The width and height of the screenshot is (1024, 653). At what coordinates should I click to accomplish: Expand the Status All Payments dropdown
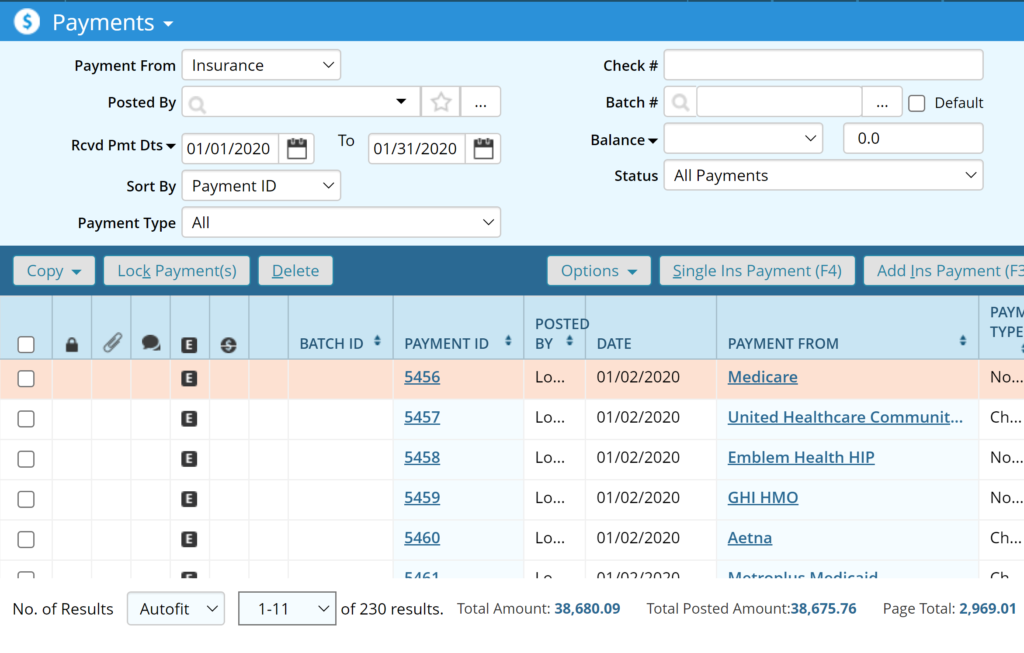tap(823, 176)
